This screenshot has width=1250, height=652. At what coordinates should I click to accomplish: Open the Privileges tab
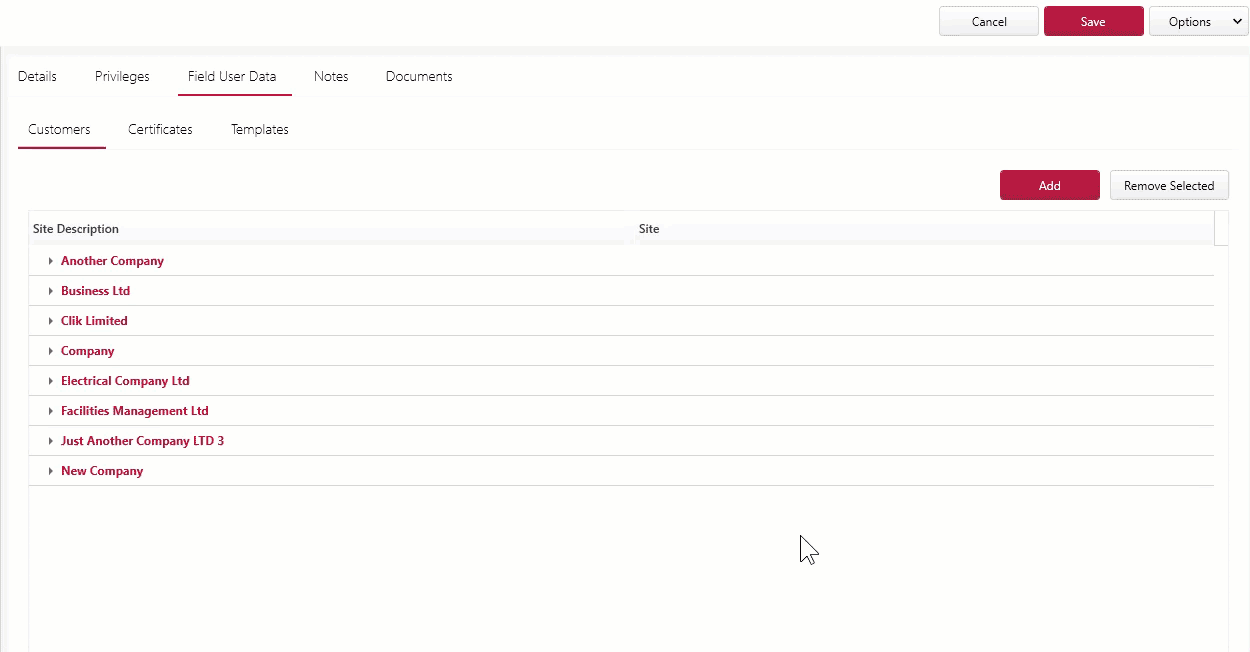(122, 76)
